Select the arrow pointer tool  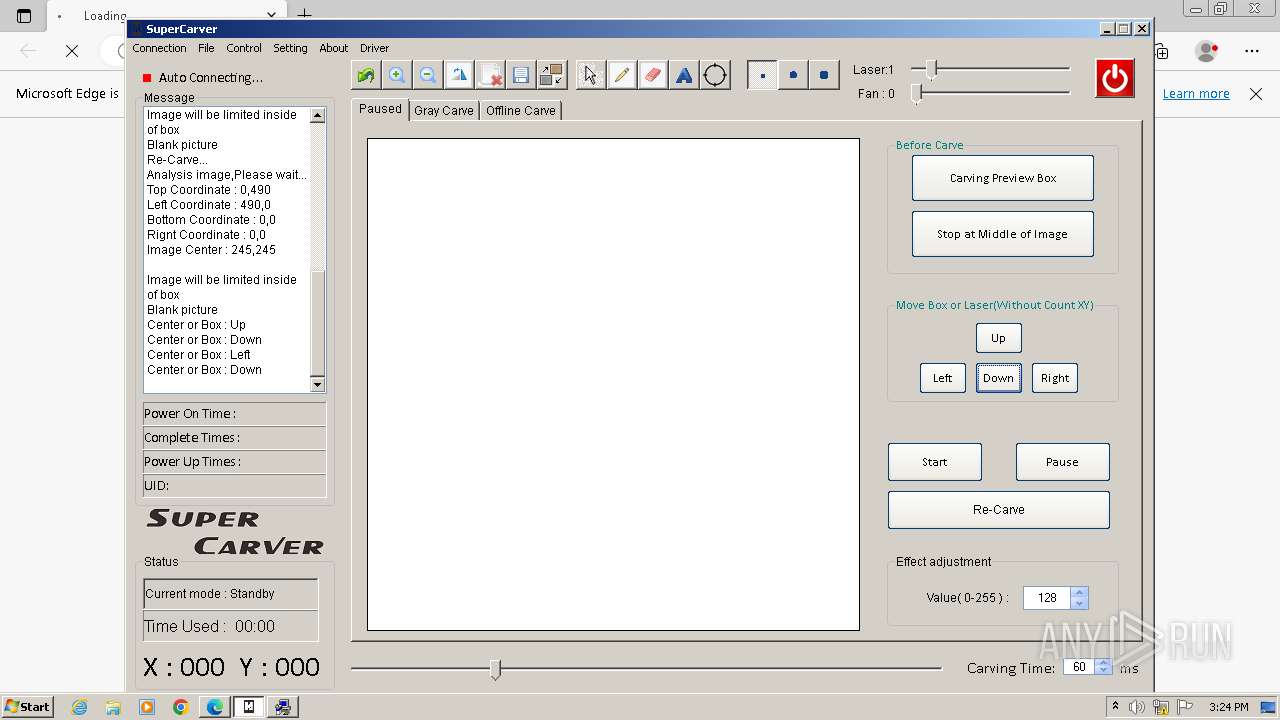(590, 75)
